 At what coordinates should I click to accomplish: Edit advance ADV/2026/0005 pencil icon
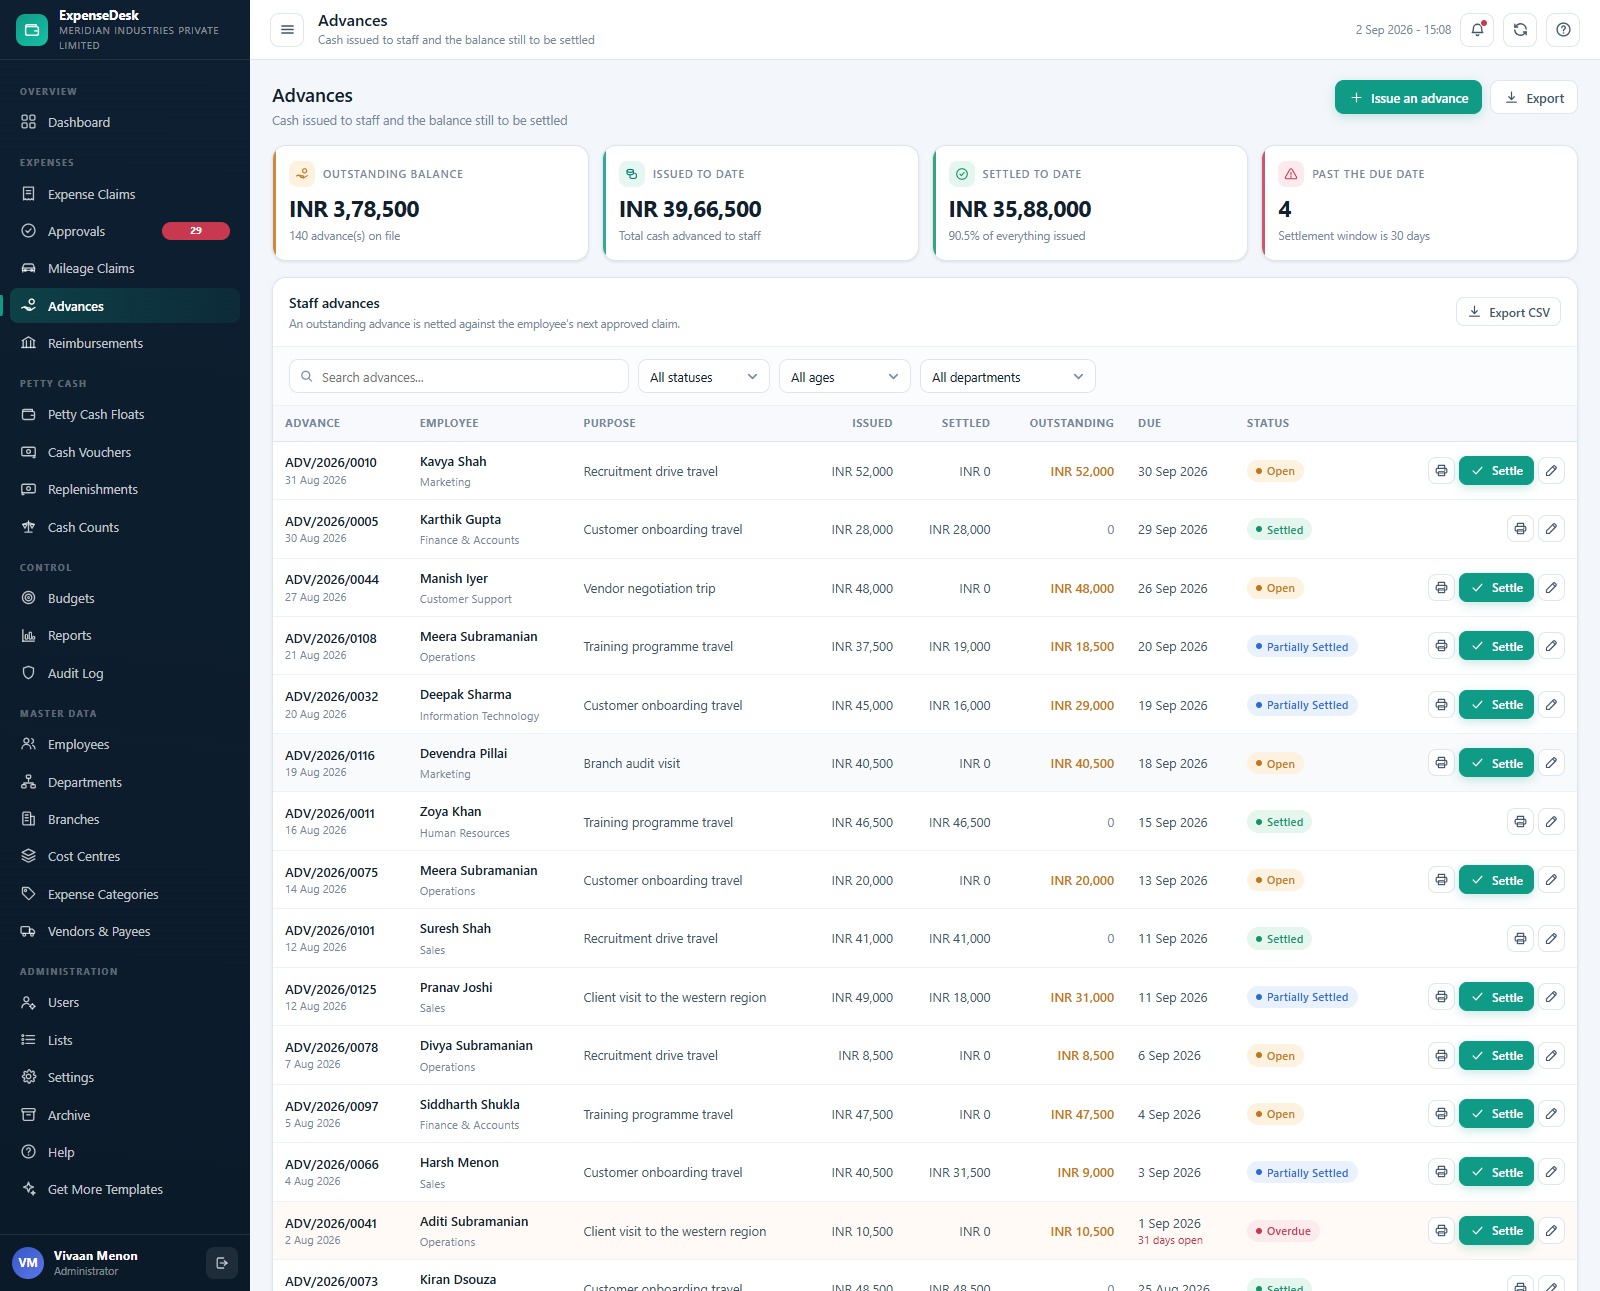[x=1551, y=529]
